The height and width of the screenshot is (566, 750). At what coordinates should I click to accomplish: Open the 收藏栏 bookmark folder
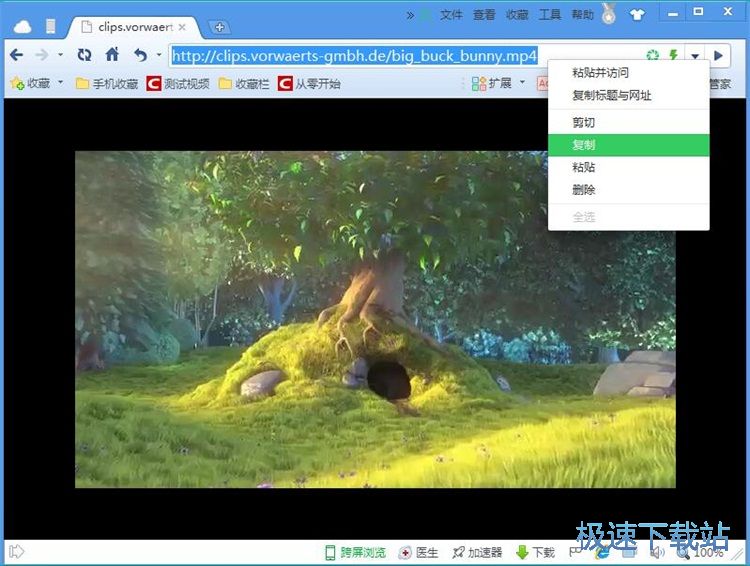tap(243, 84)
